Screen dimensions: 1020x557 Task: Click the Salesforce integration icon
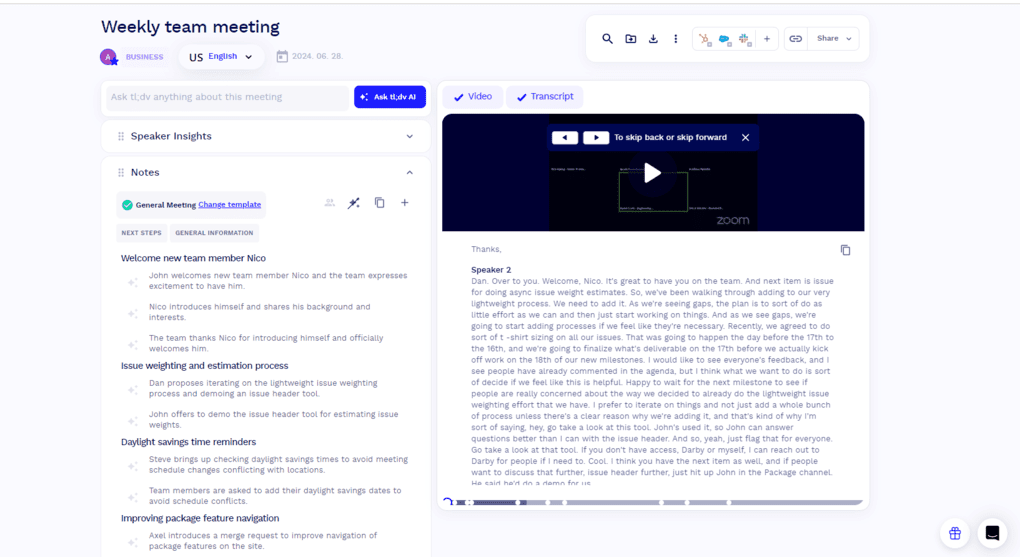tap(725, 40)
